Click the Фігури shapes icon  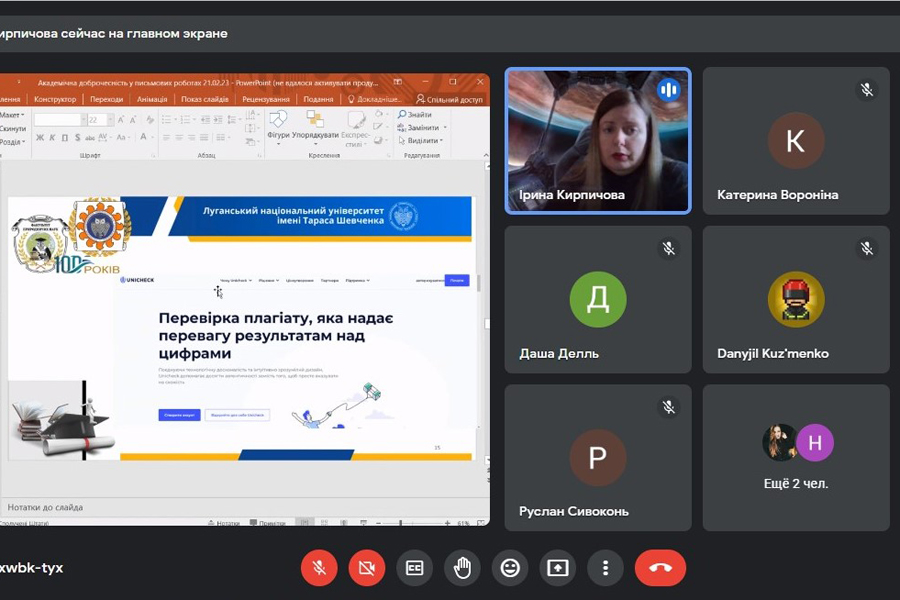[278, 126]
